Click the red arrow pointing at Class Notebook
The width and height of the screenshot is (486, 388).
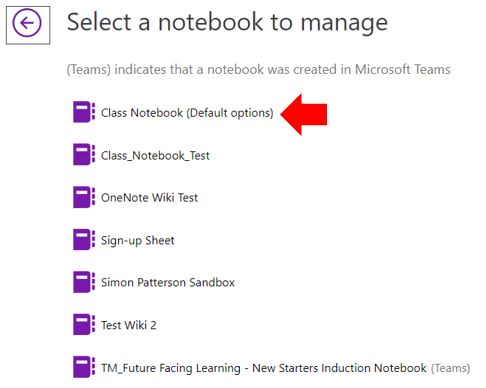click(x=304, y=114)
